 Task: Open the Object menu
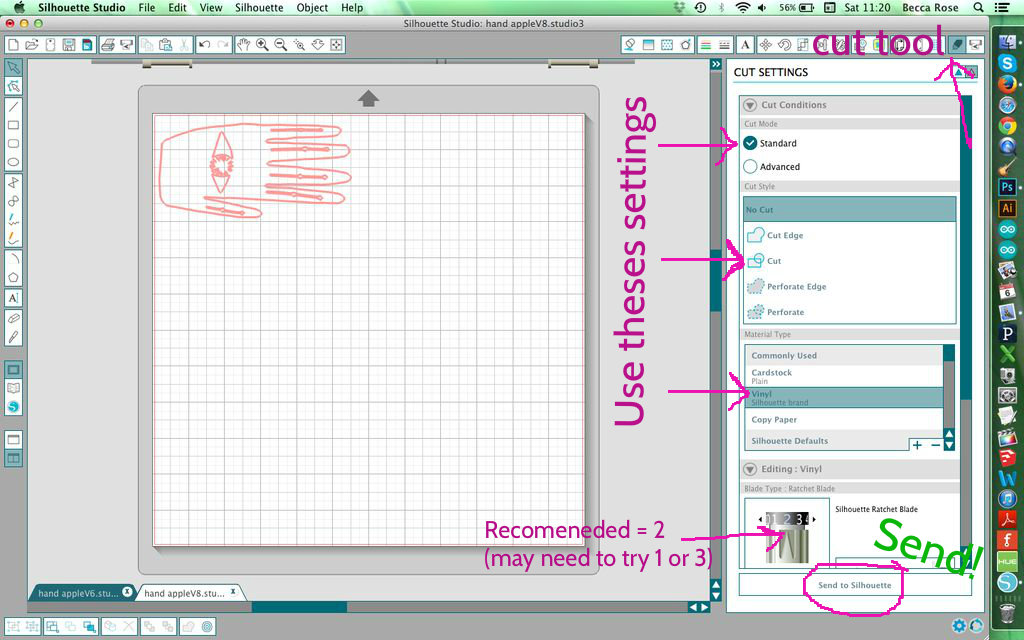(x=312, y=8)
